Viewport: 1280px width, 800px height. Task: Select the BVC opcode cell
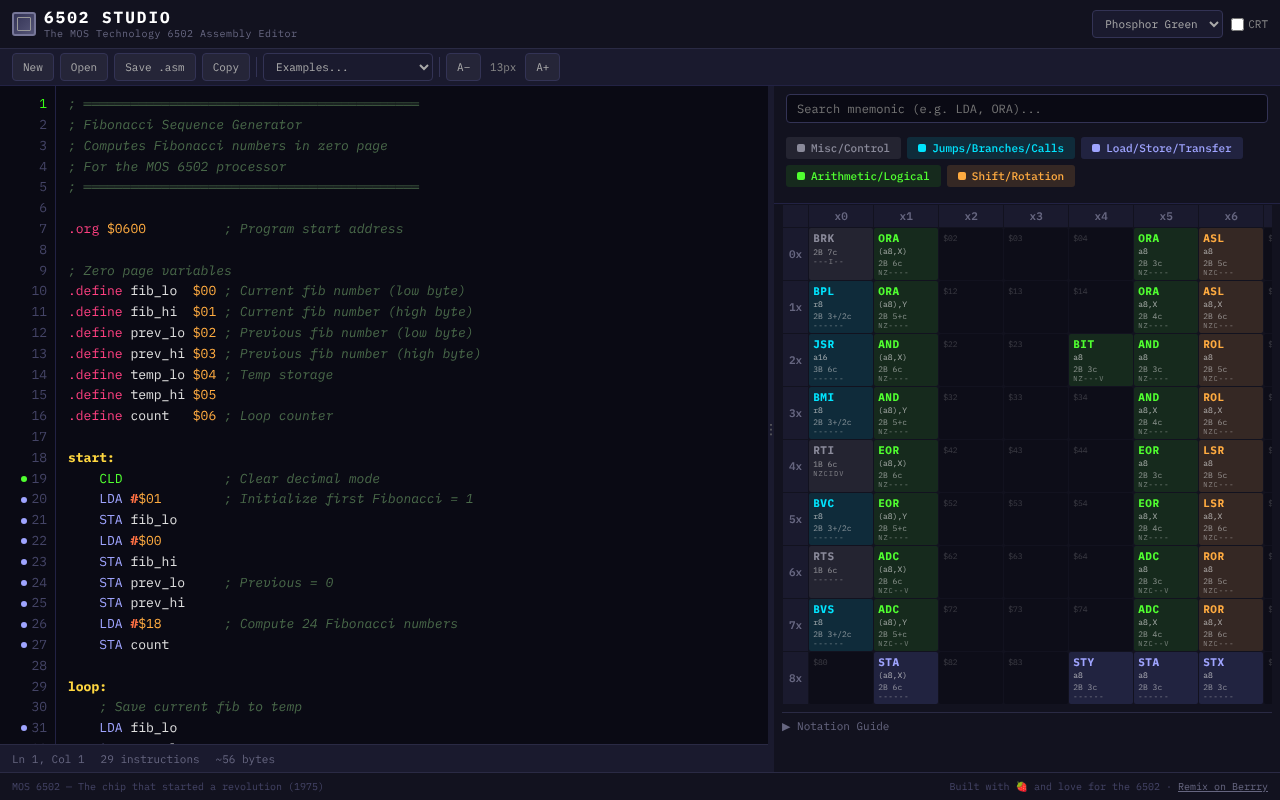tap(841, 519)
